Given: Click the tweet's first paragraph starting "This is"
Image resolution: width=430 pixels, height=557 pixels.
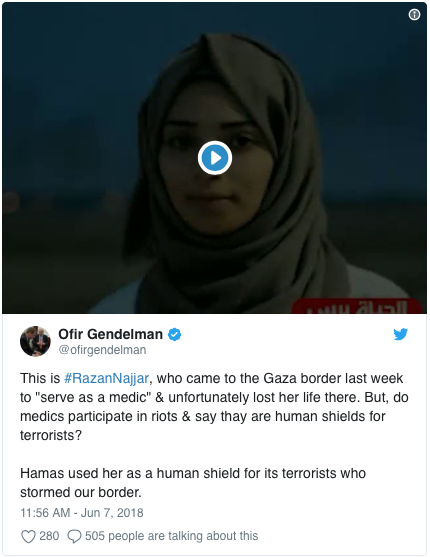Looking at the screenshot, I should pos(214,407).
